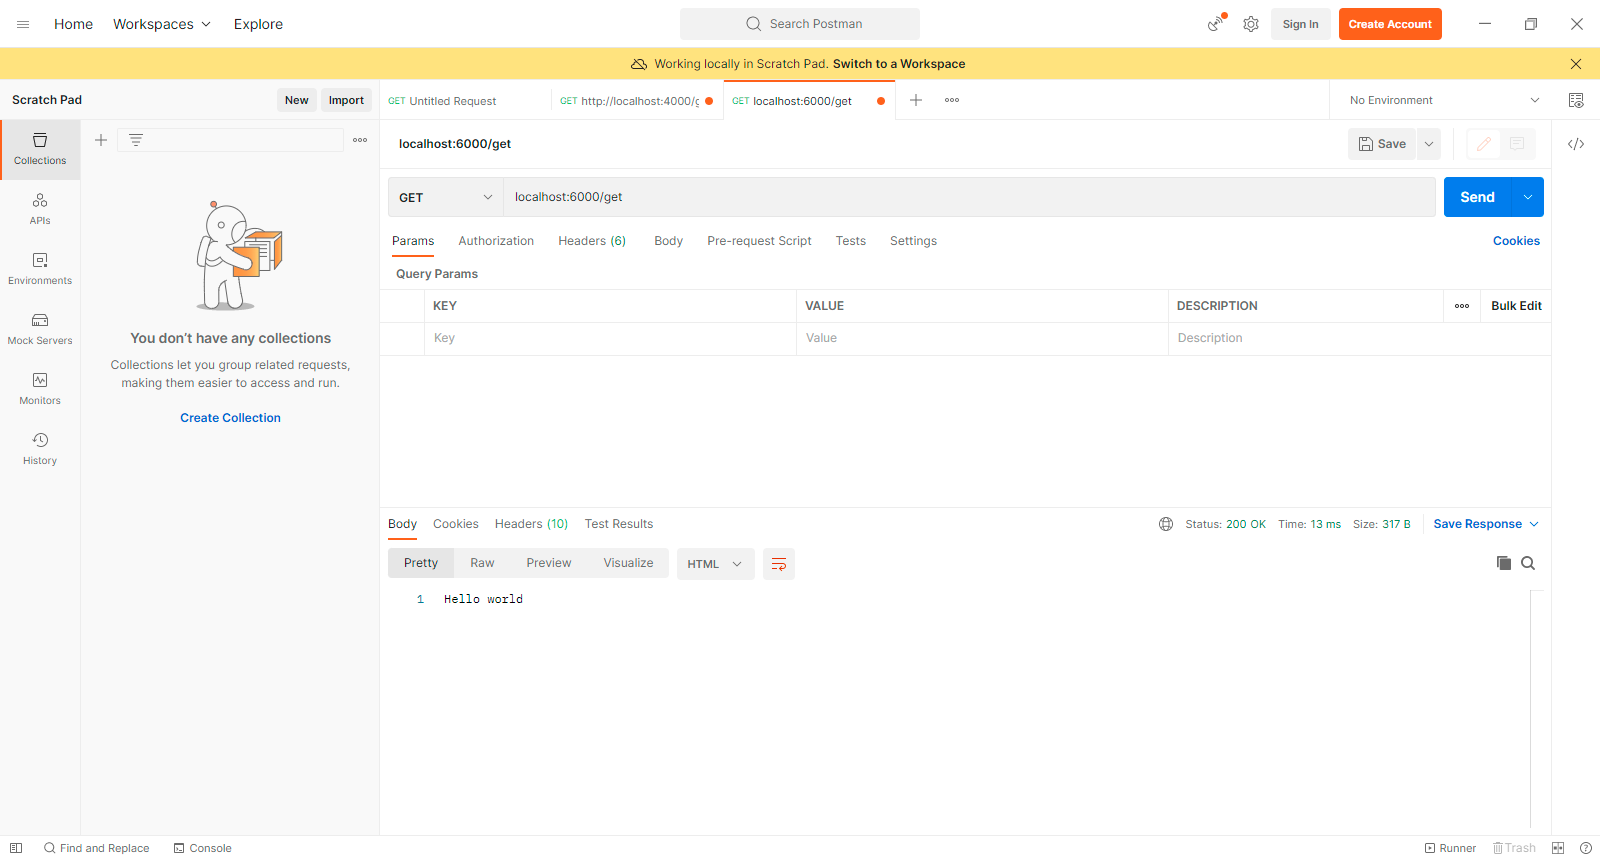
Task: Open the request Headers (6) tab
Action: (x=592, y=241)
